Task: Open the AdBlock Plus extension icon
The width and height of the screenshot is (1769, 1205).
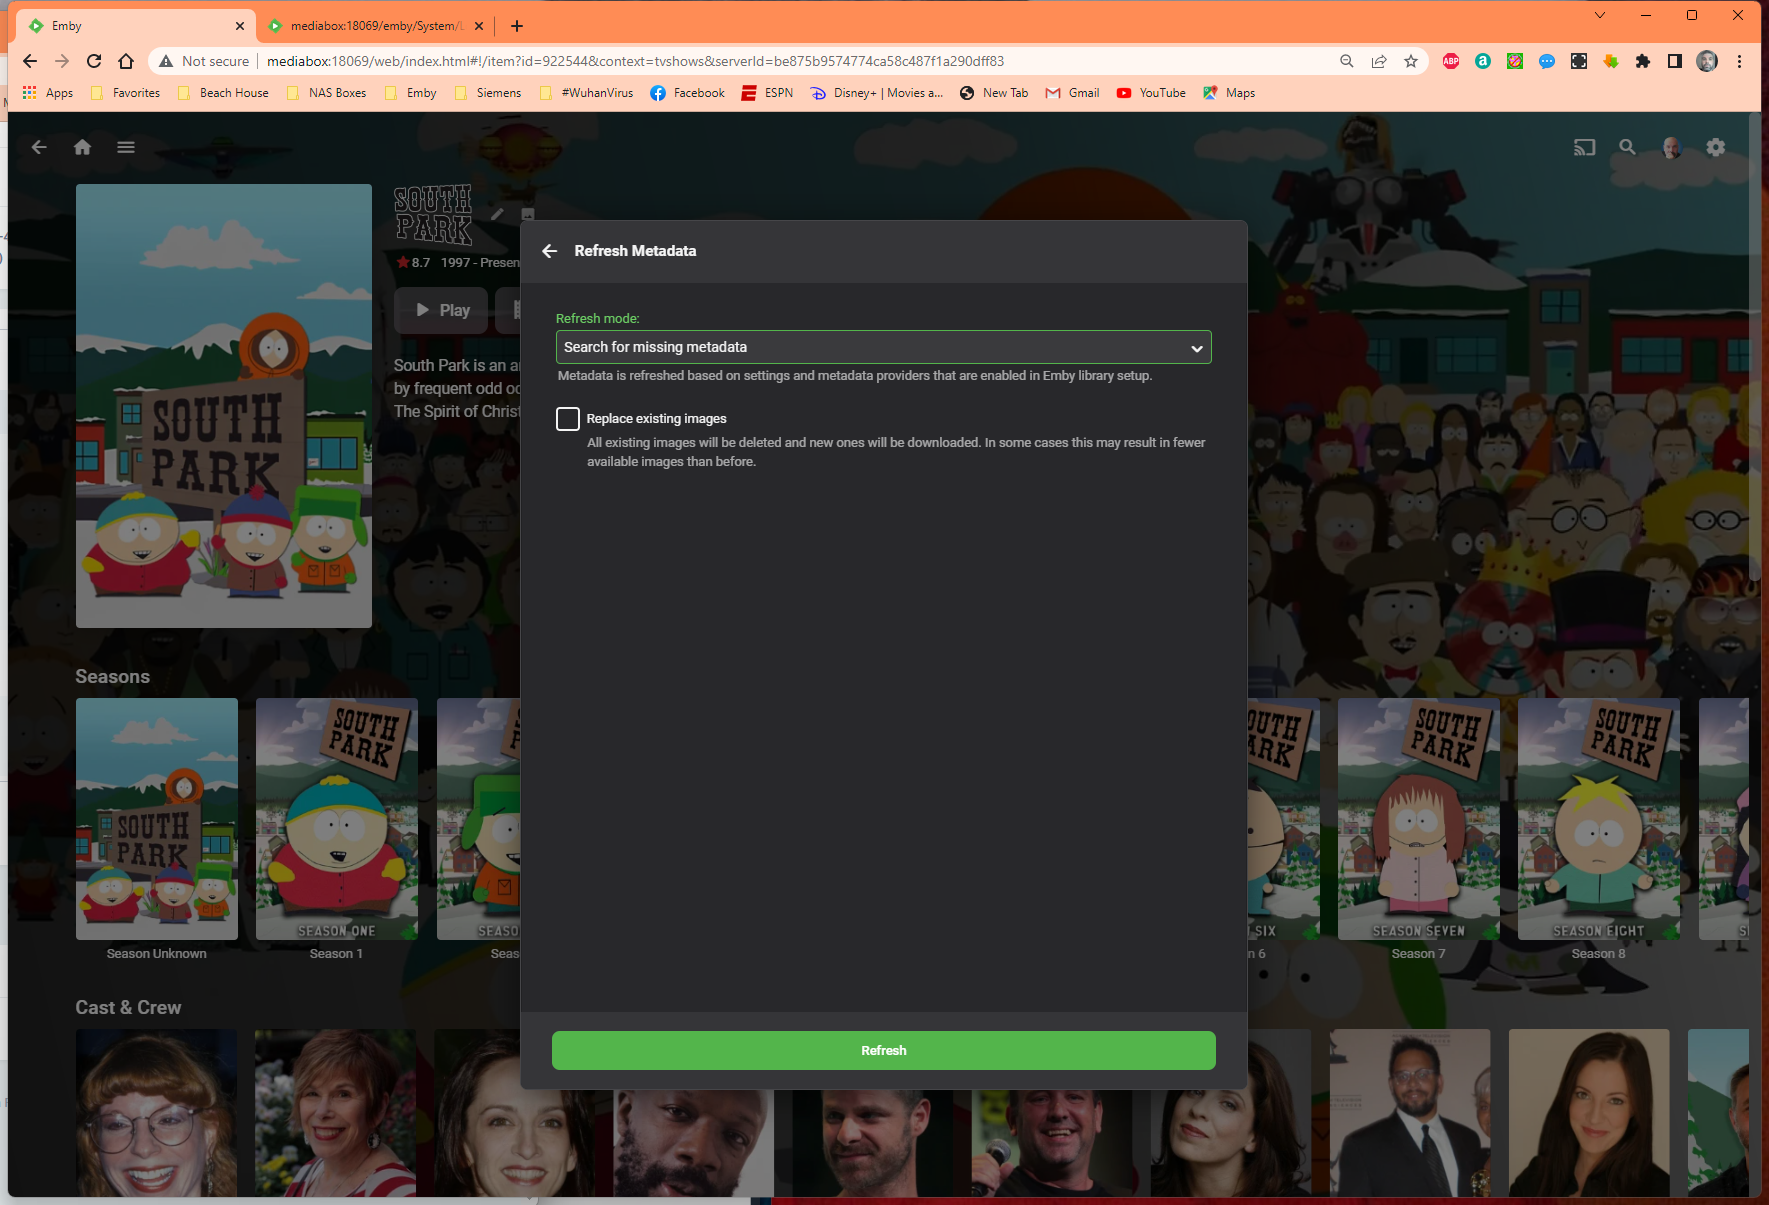Action: 1451,61
